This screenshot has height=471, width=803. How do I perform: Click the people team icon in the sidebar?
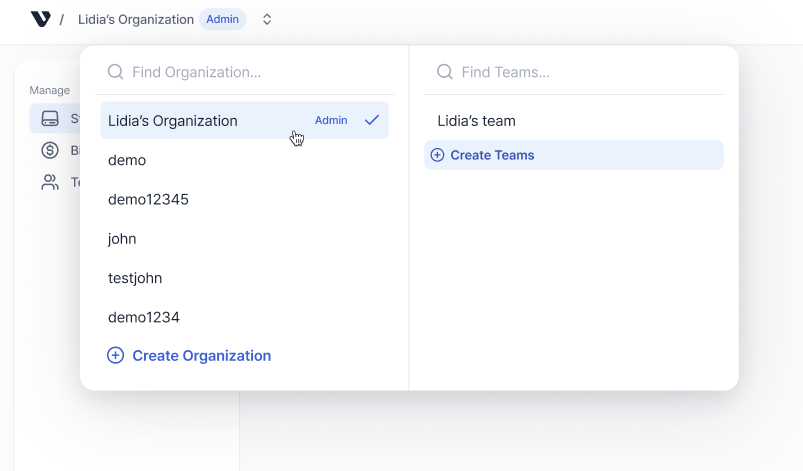click(x=50, y=182)
